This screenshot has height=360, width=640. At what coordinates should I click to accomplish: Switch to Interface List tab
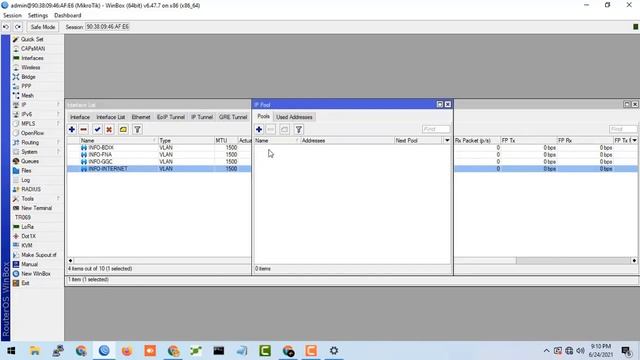point(111,117)
